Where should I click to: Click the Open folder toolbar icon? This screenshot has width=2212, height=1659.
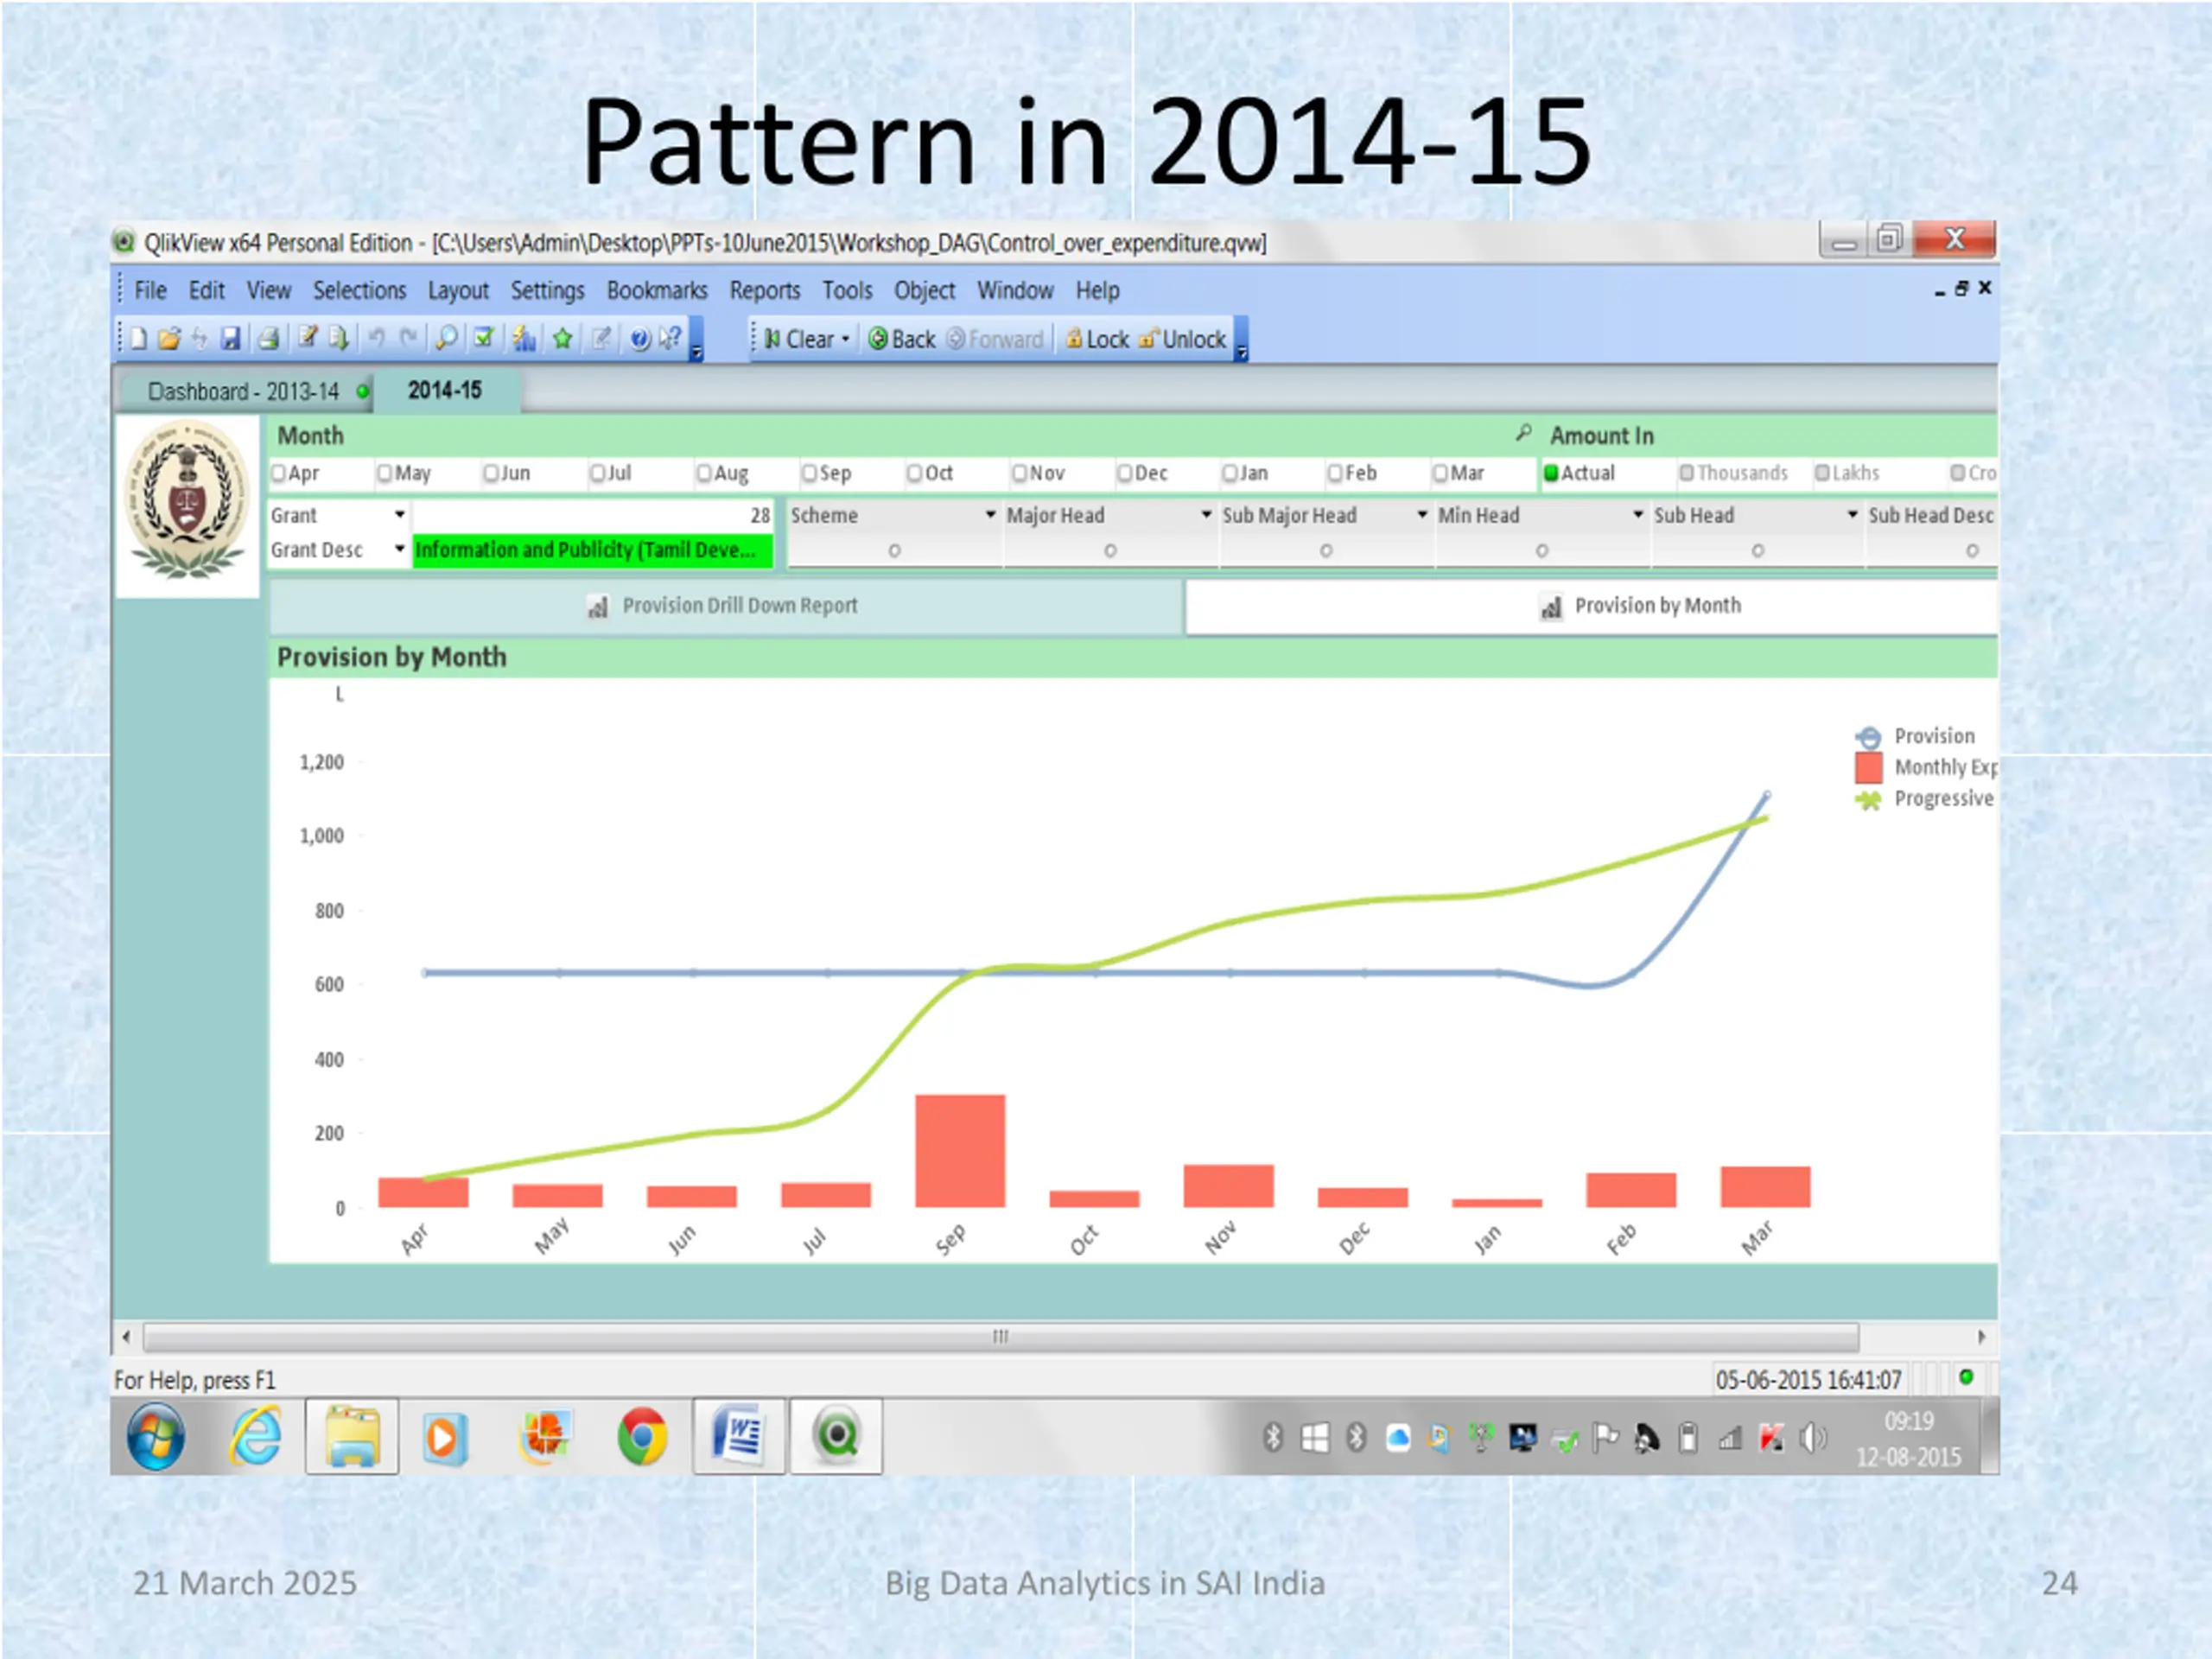169,339
